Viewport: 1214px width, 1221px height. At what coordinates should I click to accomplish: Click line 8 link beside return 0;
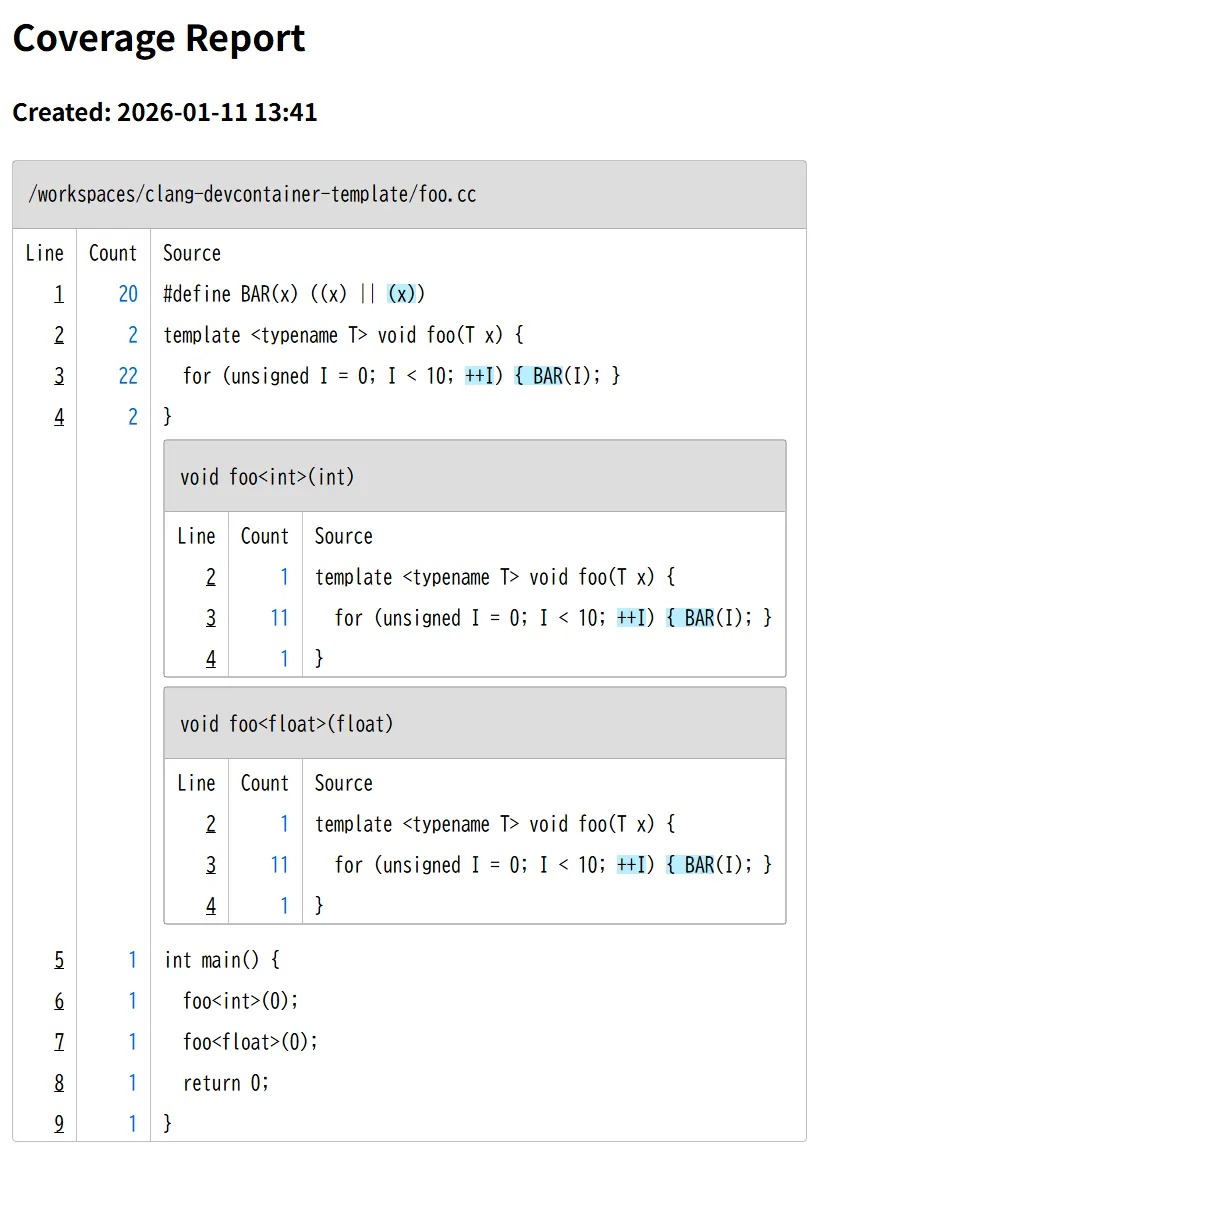pyautogui.click(x=59, y=1083)
